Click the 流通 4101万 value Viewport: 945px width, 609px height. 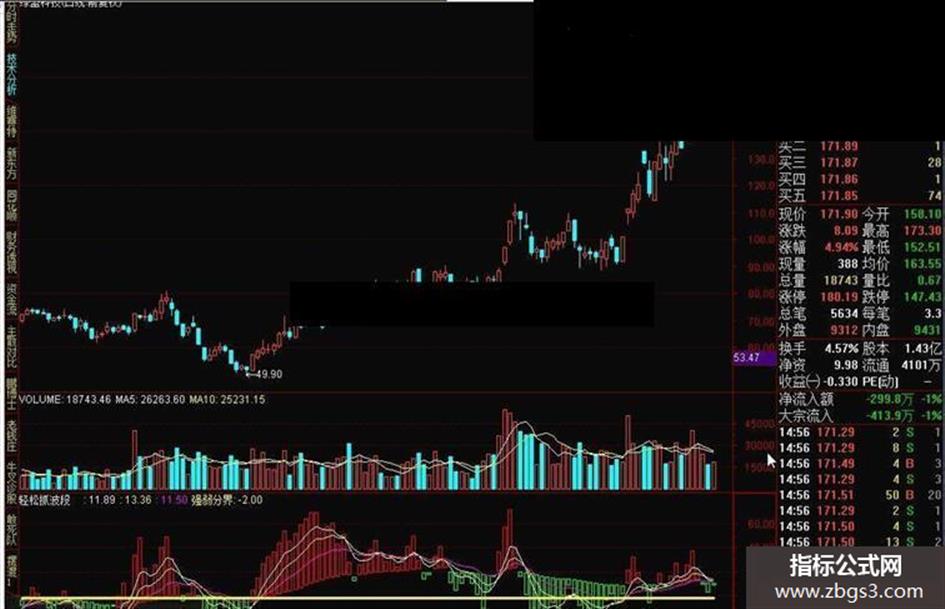point(922,365)
